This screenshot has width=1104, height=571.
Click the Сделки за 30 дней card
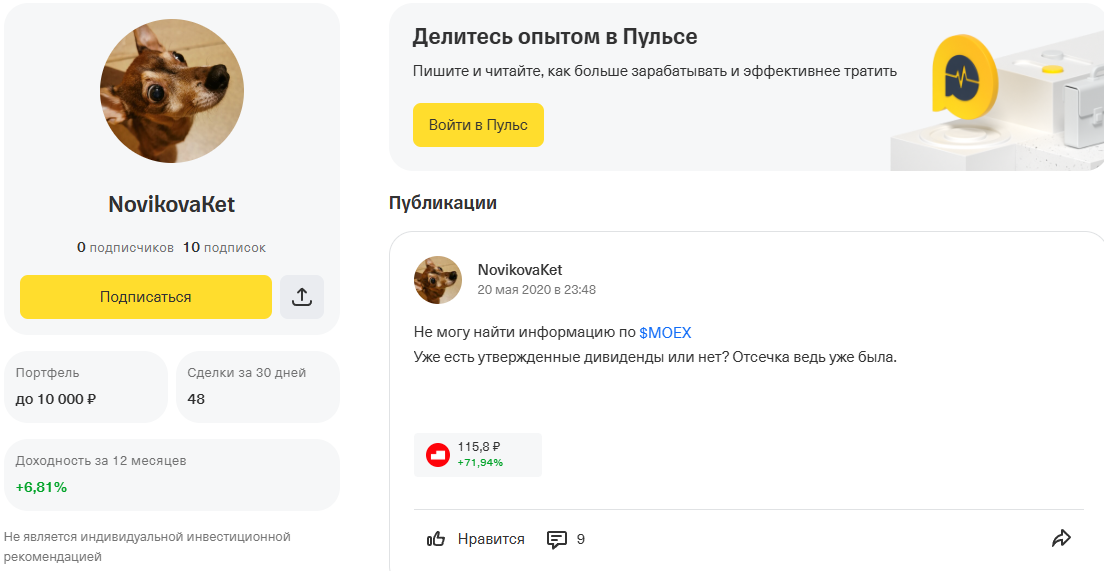point(258,386)
